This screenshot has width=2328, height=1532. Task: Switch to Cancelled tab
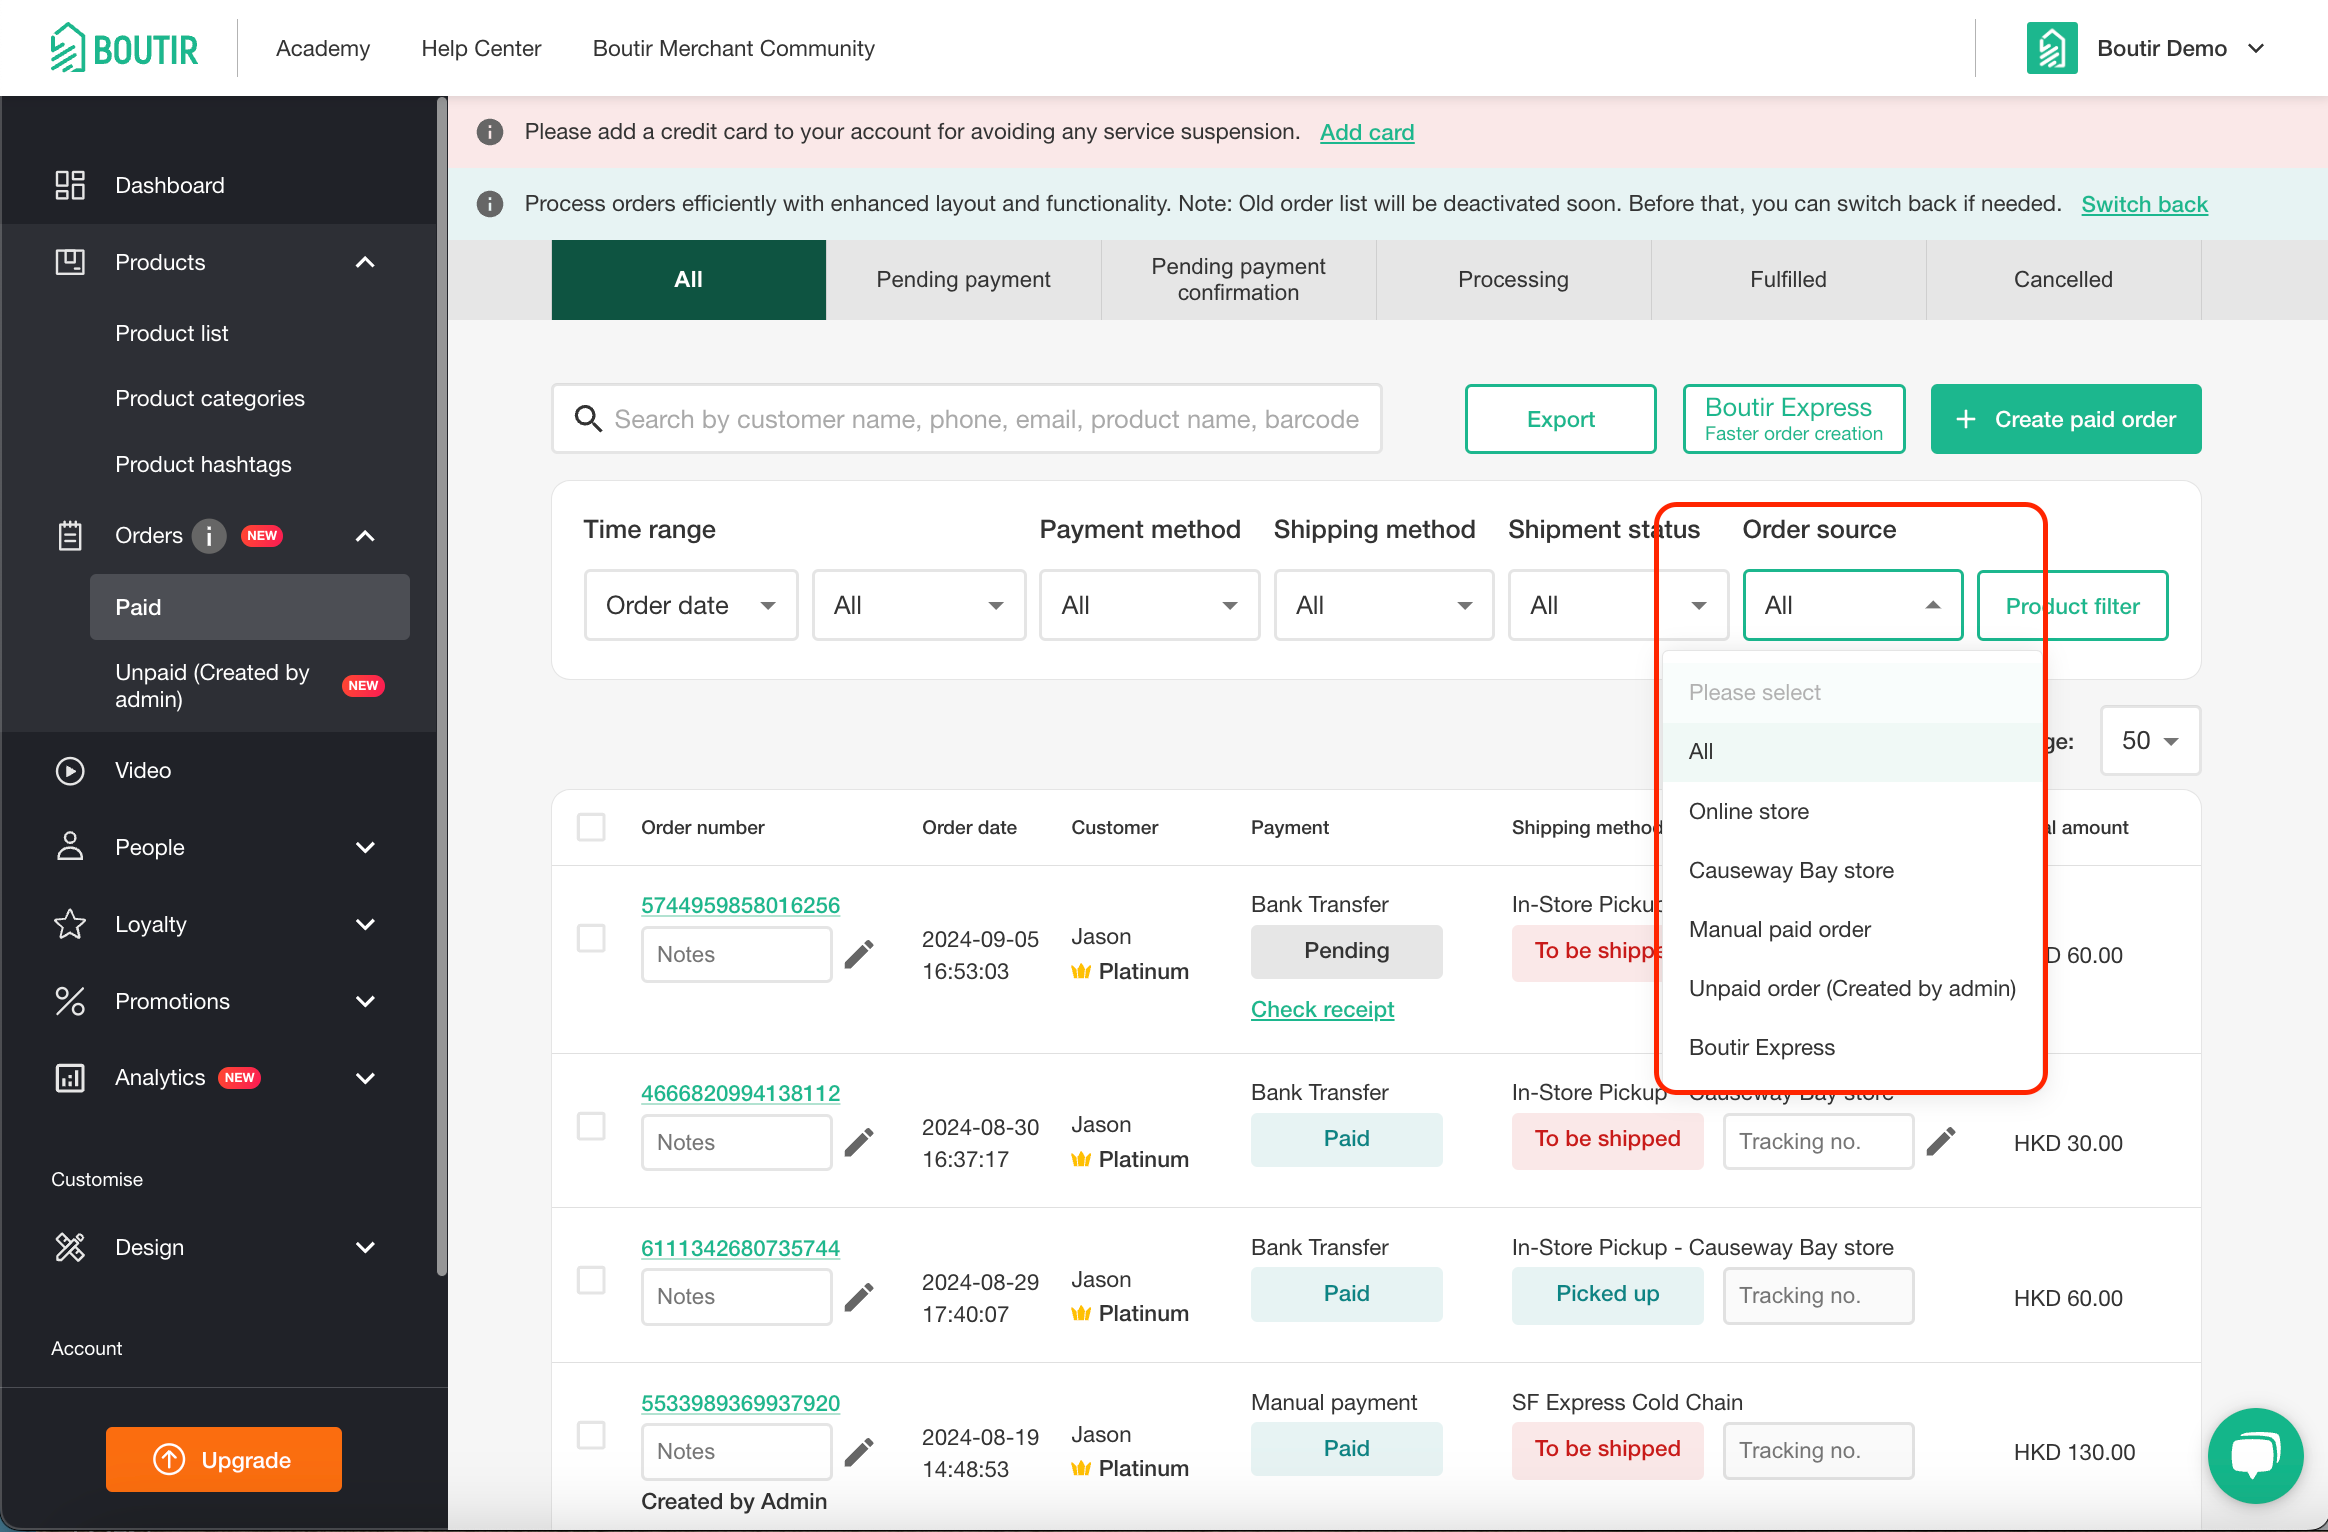point(2063,280)
